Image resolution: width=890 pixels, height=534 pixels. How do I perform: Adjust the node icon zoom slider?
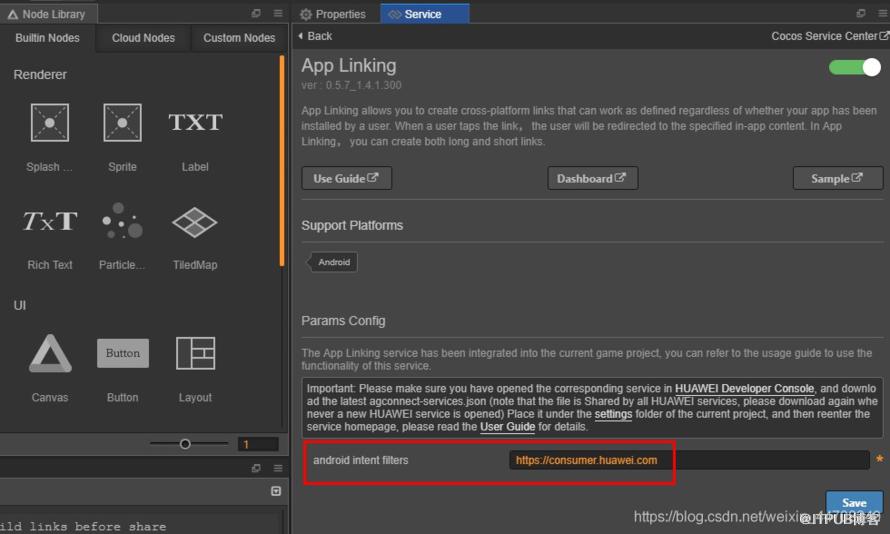click(x=185, y=444)
